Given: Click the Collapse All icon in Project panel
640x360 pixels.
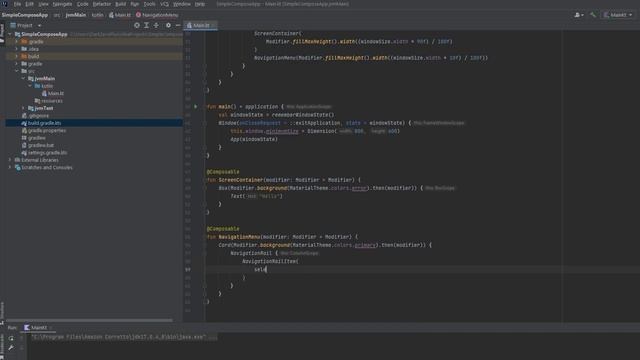Looking at the screenshot, I should tap(156, 25).
